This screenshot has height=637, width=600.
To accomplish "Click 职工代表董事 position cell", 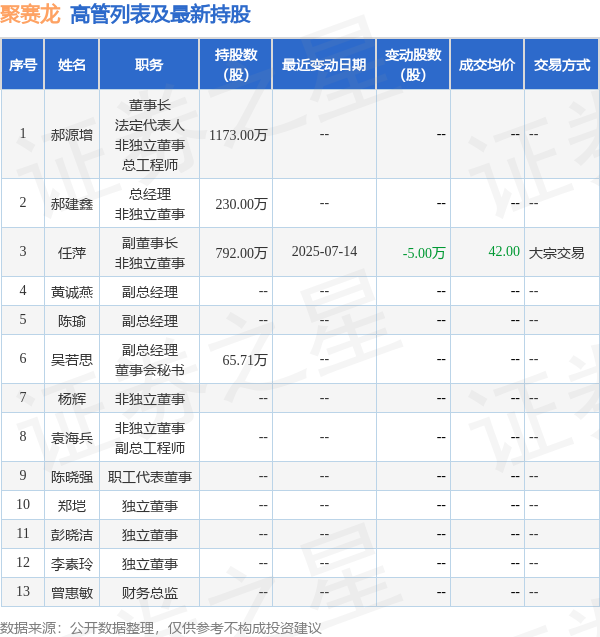I will (150, 477).
